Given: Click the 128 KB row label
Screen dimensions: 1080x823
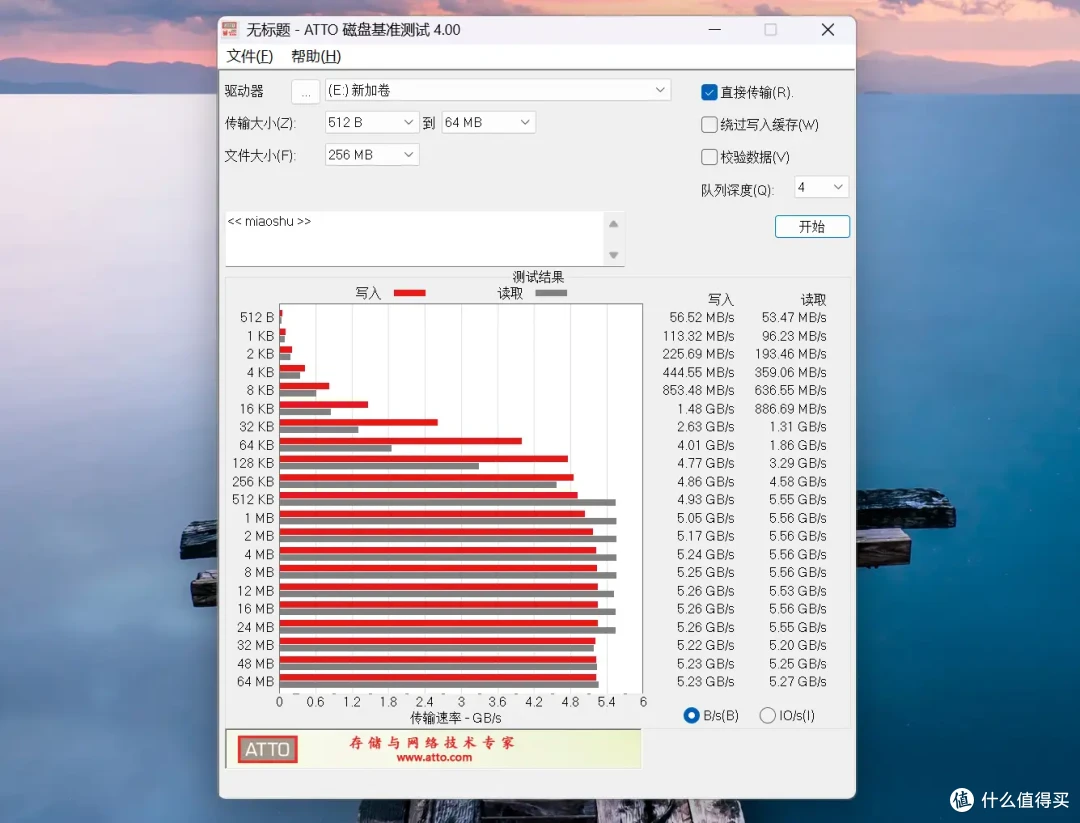Looking at the screenshot, I should (x=253, y=463).
